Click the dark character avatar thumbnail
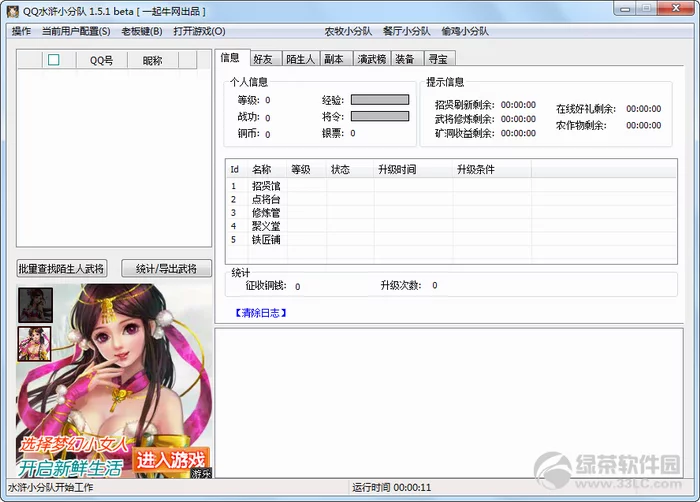The width and height of the screenshot is (700, 502). pyautogui.click(x=35, y=305)
